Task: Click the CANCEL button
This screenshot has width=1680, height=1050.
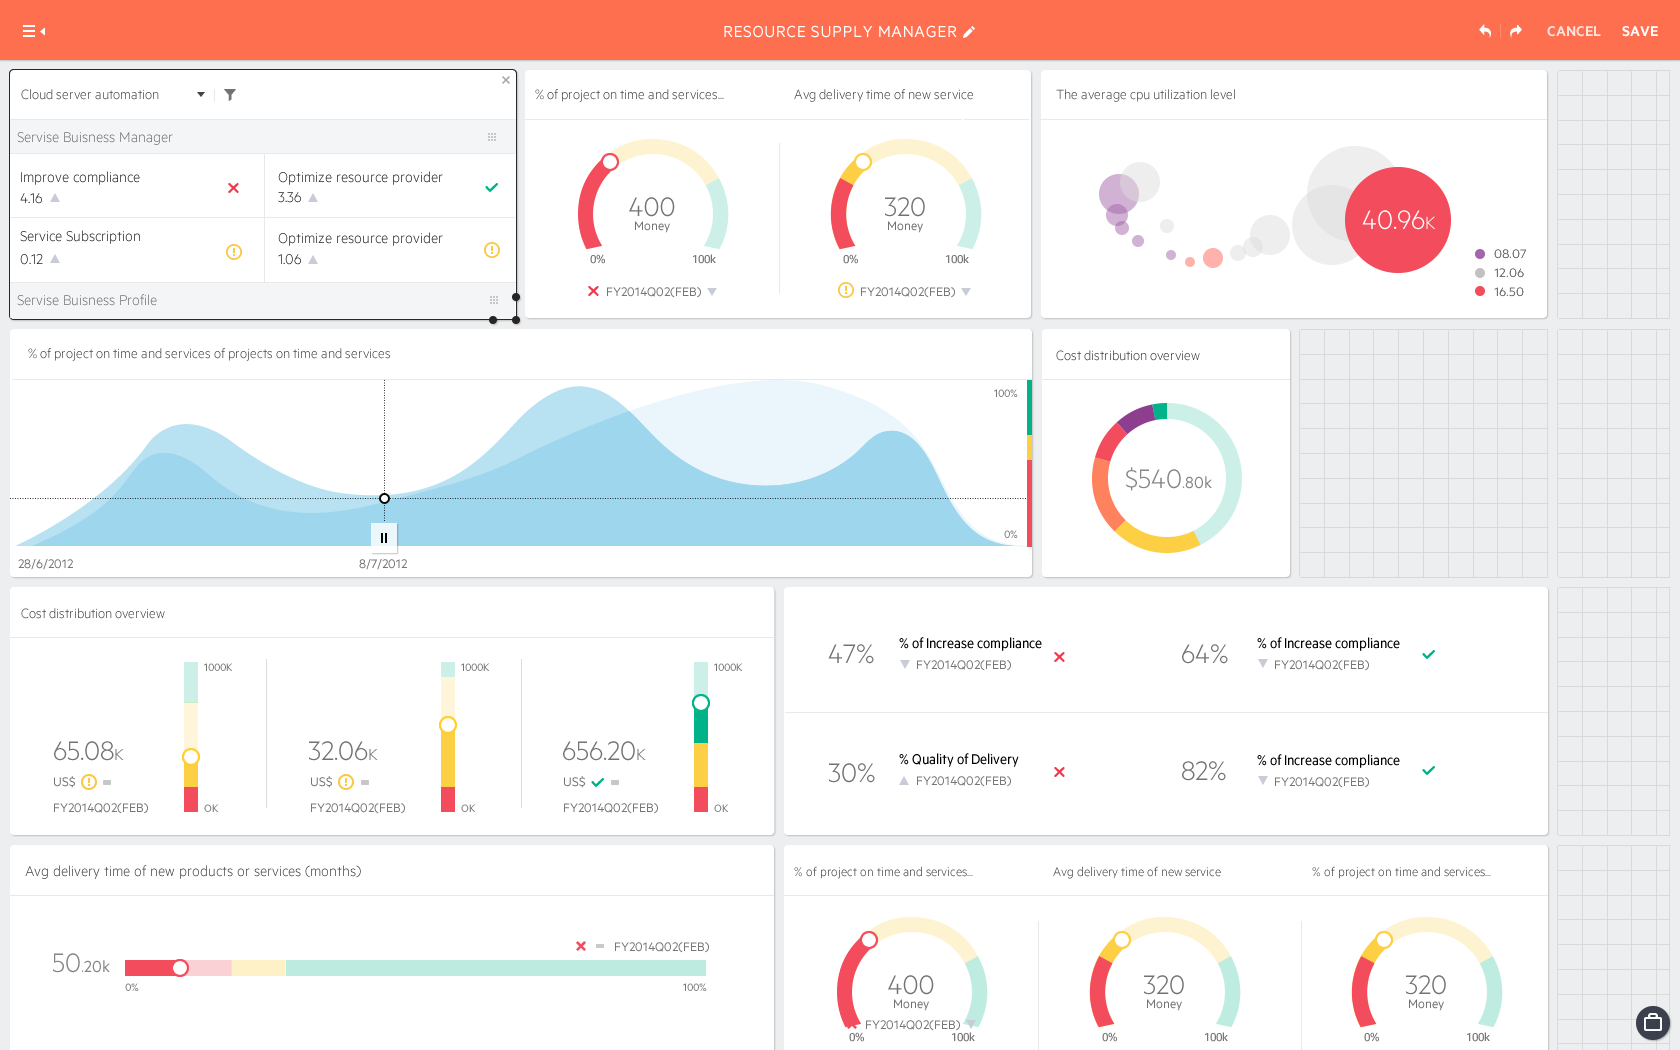Action: (1573, 31)
